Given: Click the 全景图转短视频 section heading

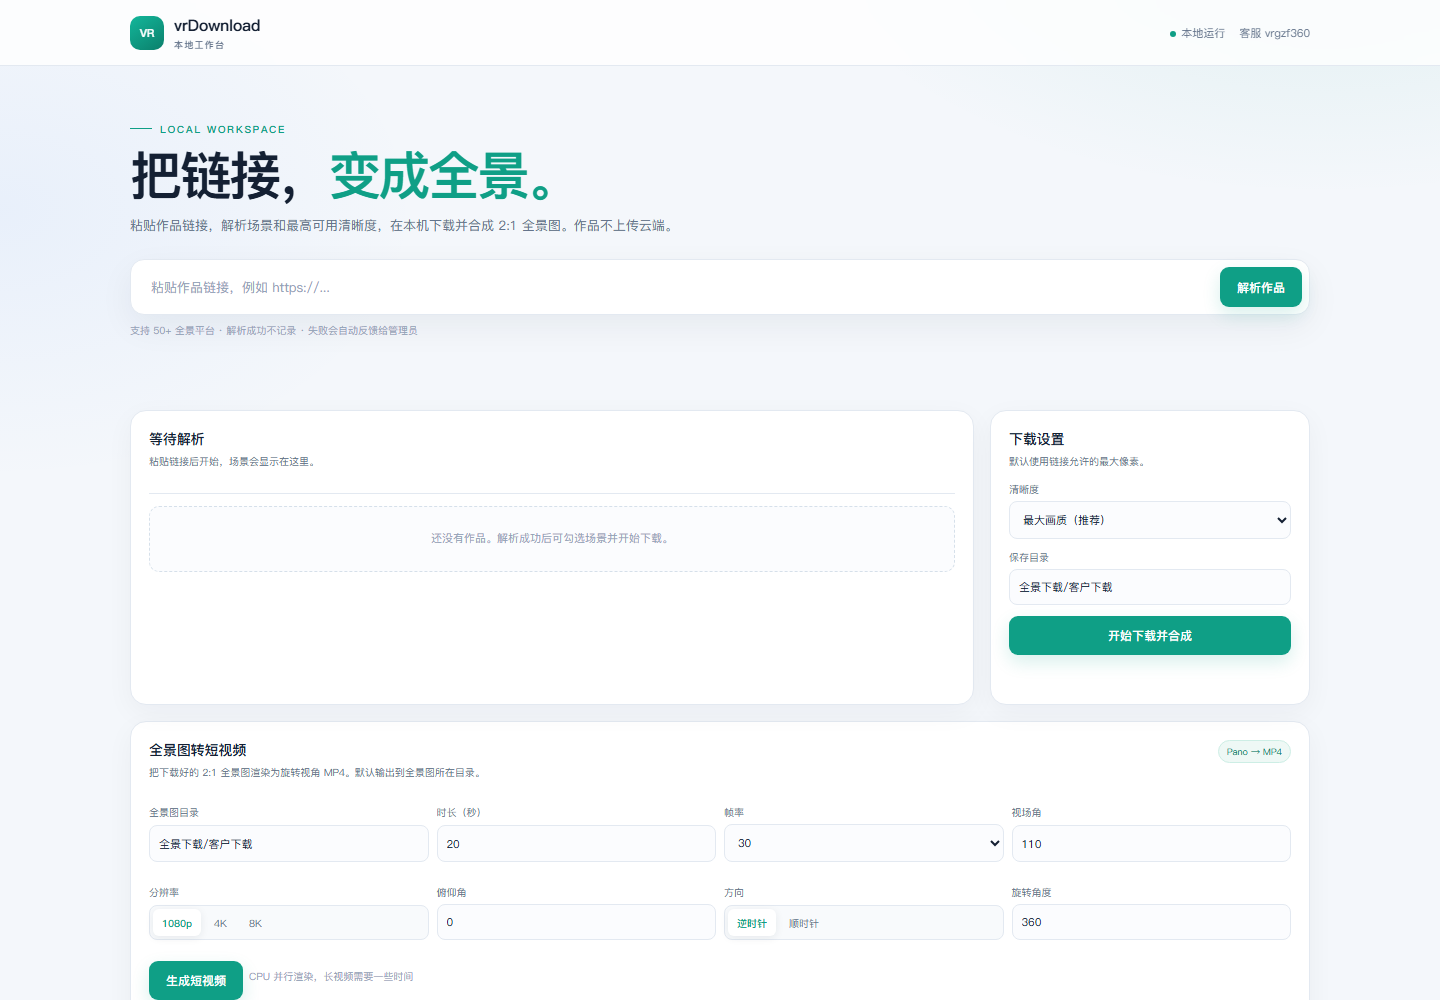Looking at the screenshot, I should click(198, 750).
